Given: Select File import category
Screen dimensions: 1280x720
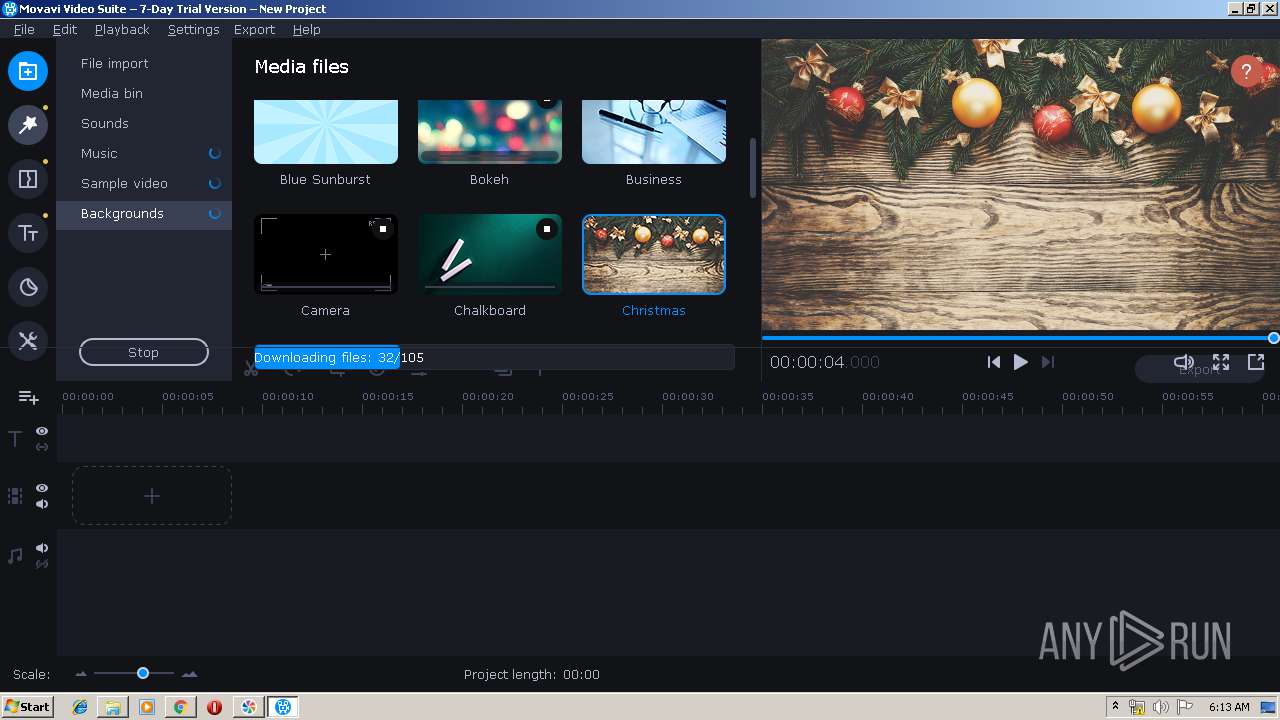Looking at the screenshot, I should (144, 63).
